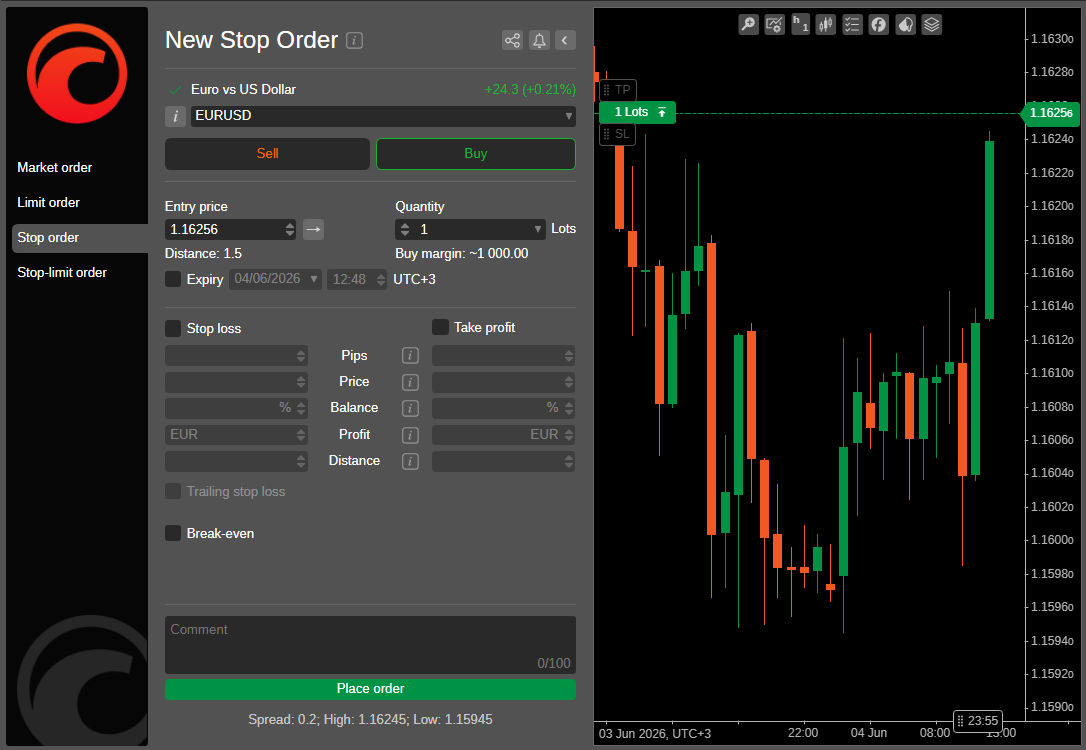This screenshot has height=750, width=1086.
Task: Click the +24.3 (+0.21%) change value
Action: [x=530, y=89]
